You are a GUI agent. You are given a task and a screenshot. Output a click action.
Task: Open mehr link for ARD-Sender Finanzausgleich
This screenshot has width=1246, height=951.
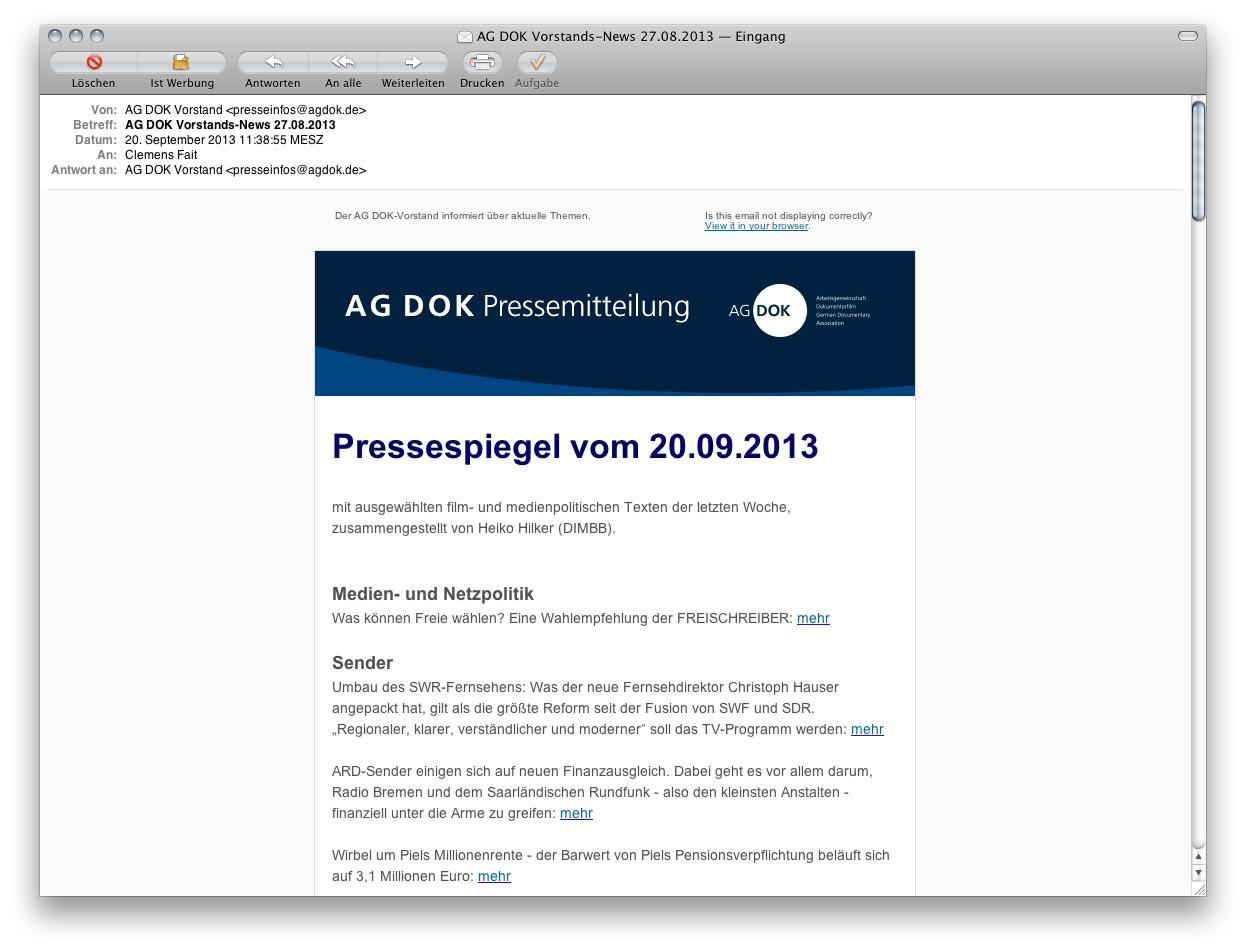576,813
